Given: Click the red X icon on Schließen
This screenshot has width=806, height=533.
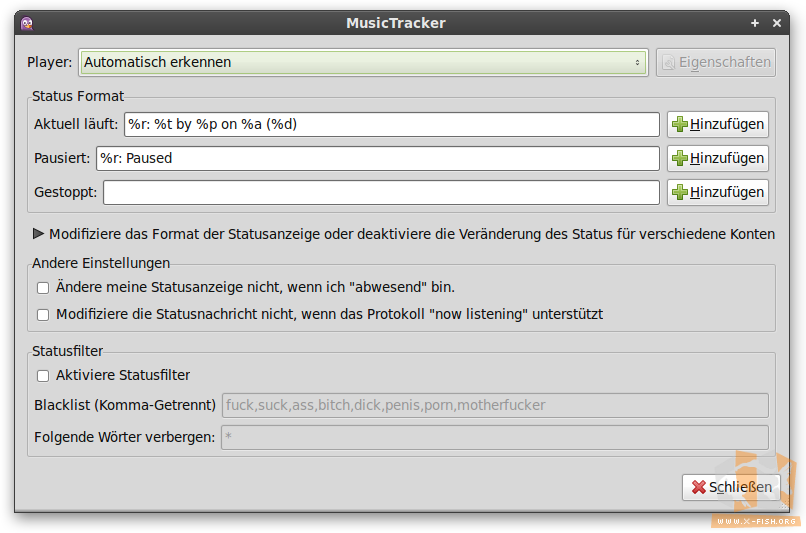Looking at the screenshot, I should click(x=698, y=487).
